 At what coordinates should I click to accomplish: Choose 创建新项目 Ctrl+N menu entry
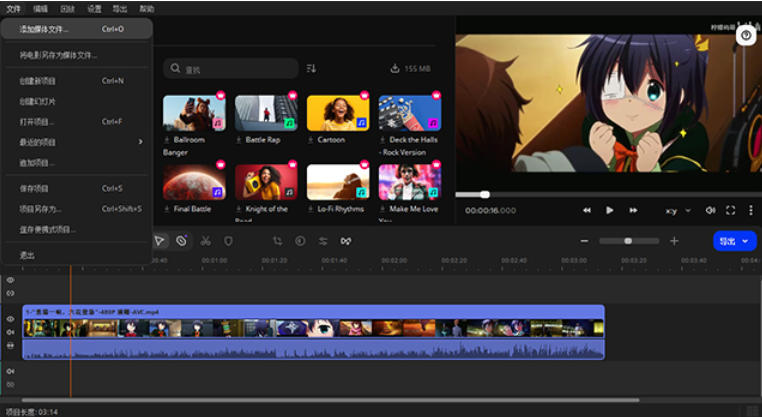click(x=77, y=81)
